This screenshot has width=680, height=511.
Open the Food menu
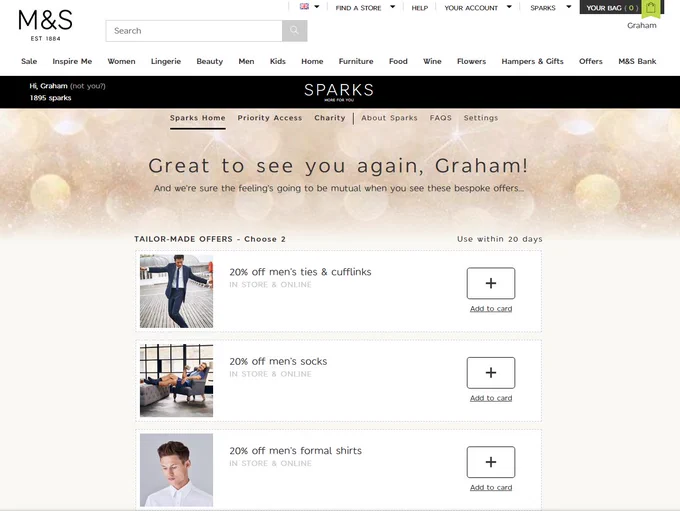coord(398,61)
